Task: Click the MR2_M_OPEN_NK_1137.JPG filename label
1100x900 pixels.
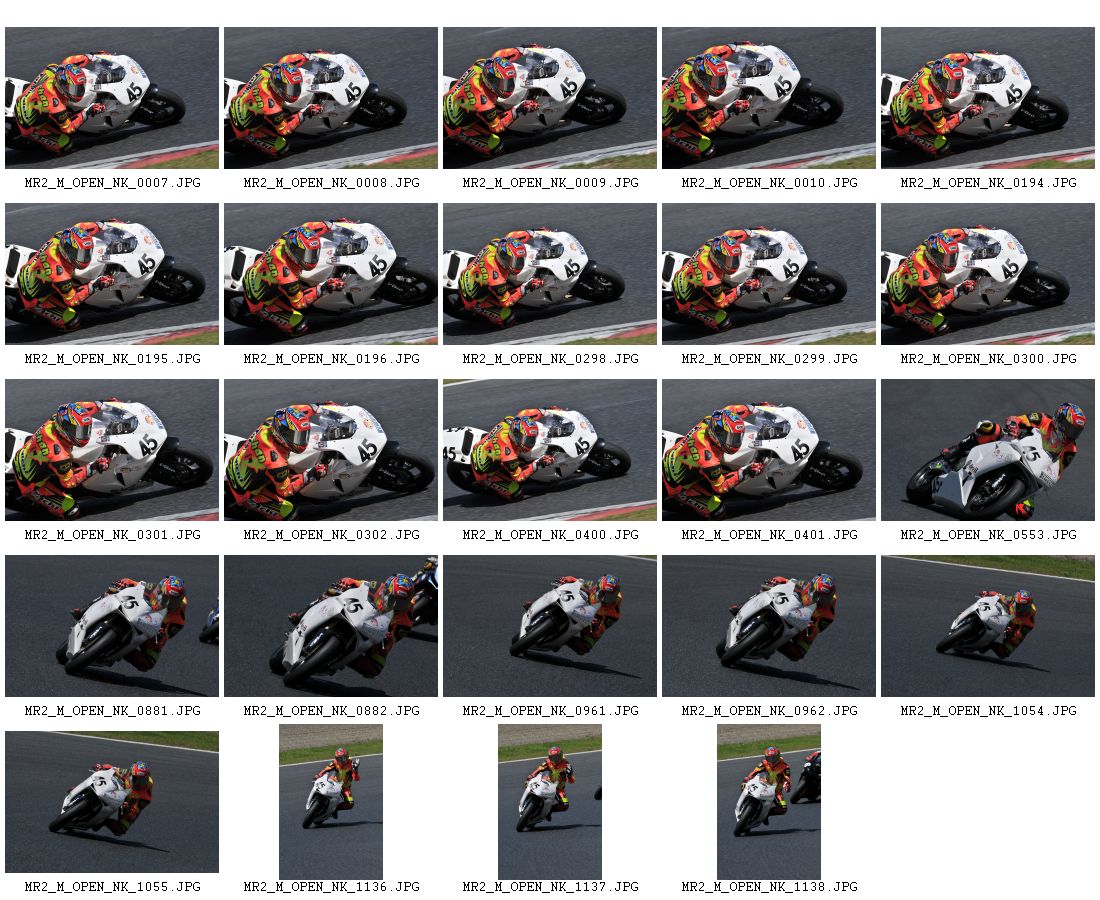Action: [551, 887]
